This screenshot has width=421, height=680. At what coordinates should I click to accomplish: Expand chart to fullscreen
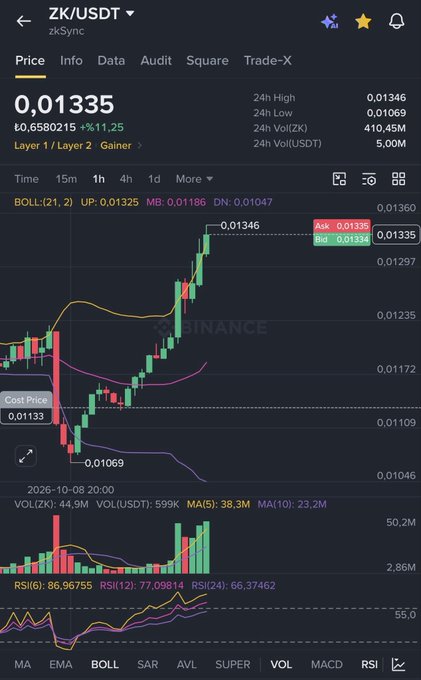[26, 456]
